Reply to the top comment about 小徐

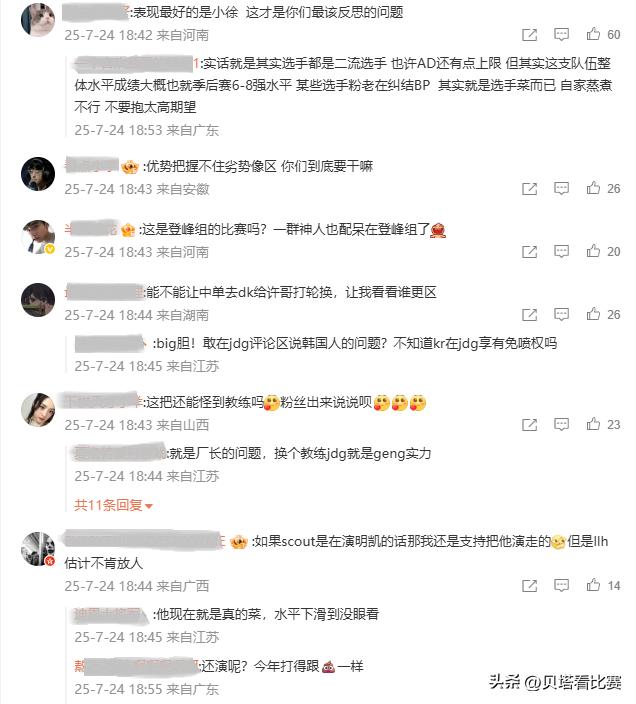(x=561, y=35)
